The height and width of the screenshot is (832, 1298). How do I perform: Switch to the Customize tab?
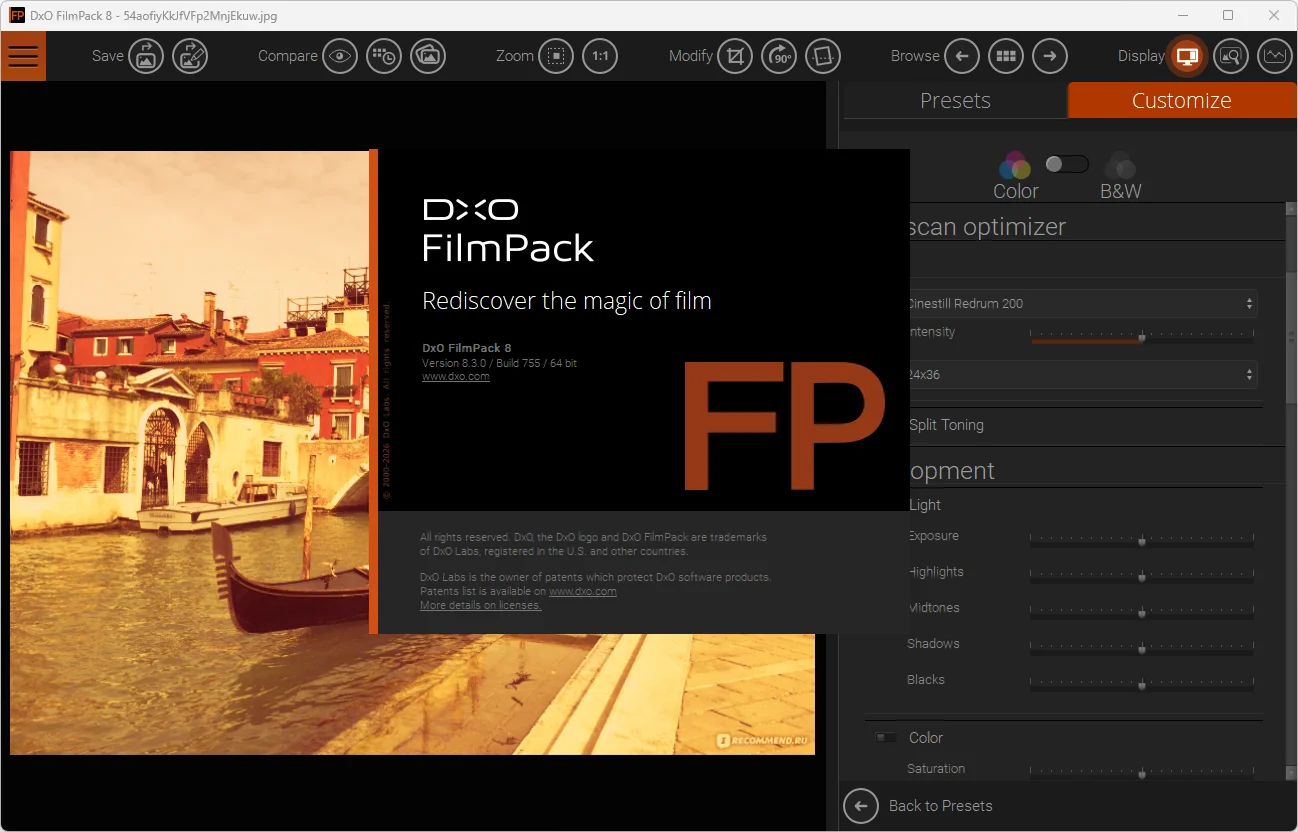[1182, 100]
